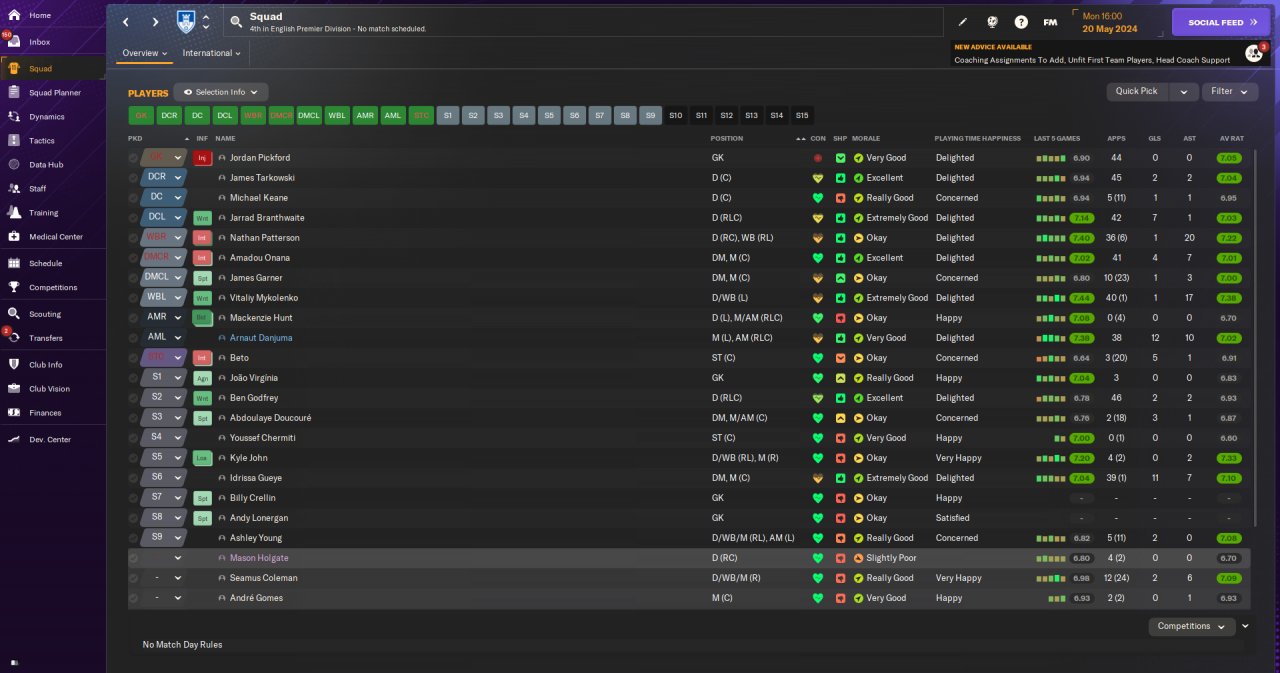Screen dimensions: 1280x673
Task: Select Seamus Coleman's row selection circle
Action: [134, 578]
